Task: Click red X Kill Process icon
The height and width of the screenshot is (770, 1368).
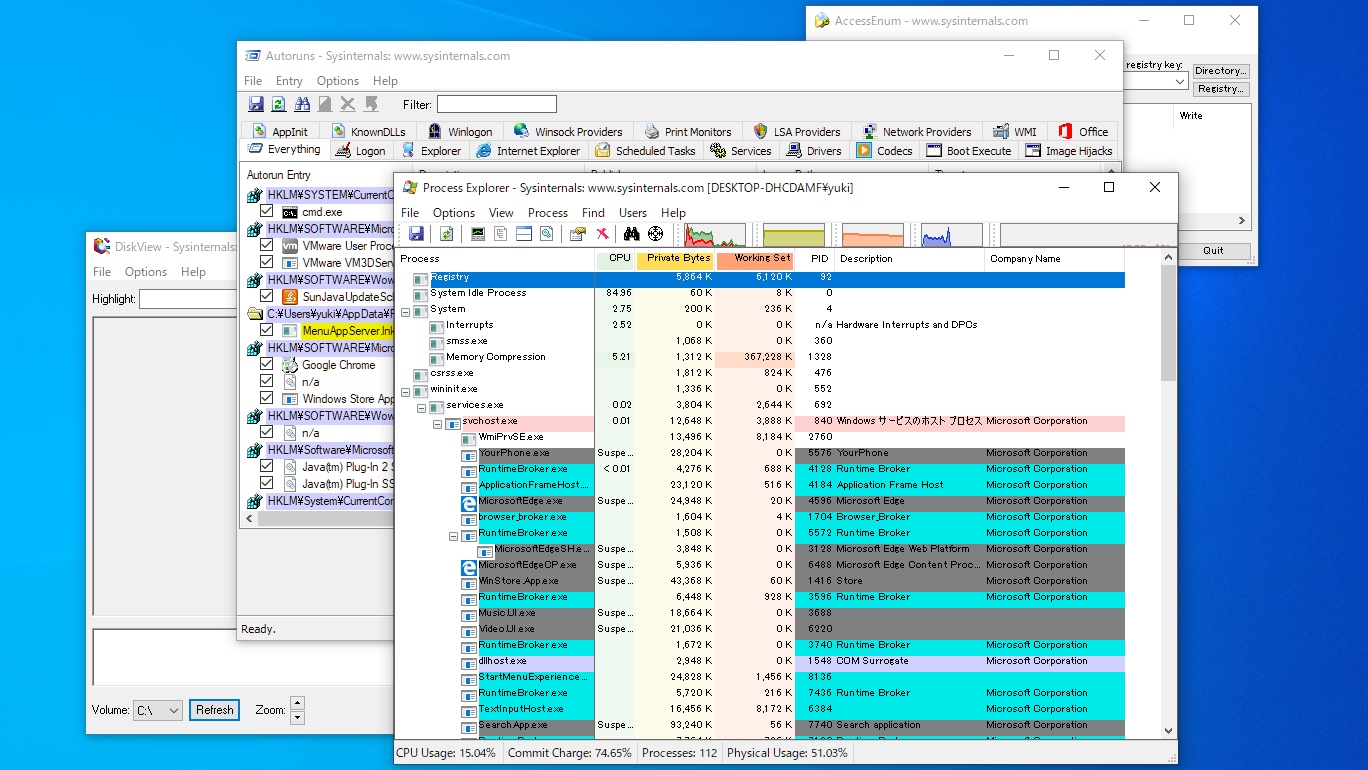Action: pos(602,234)
